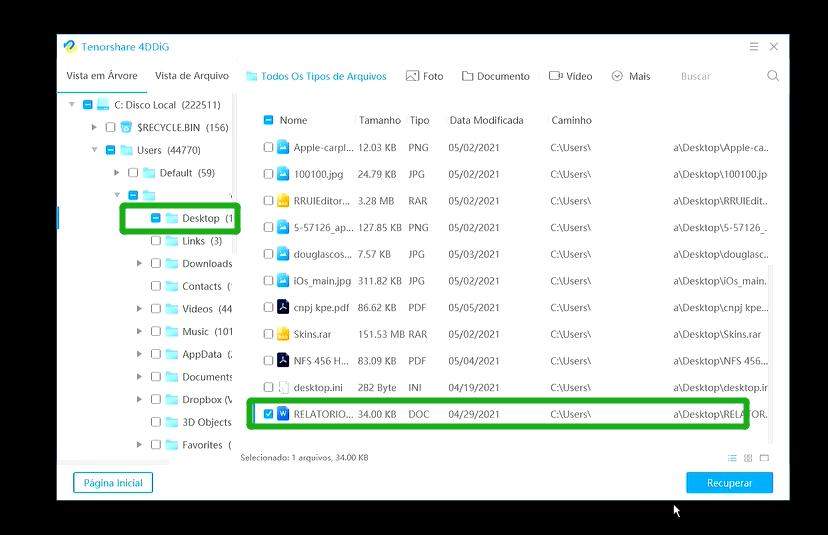The image size is (828, 535).
Task: Click the Skins.rar archive icon
Action: (x=283, y=334)
